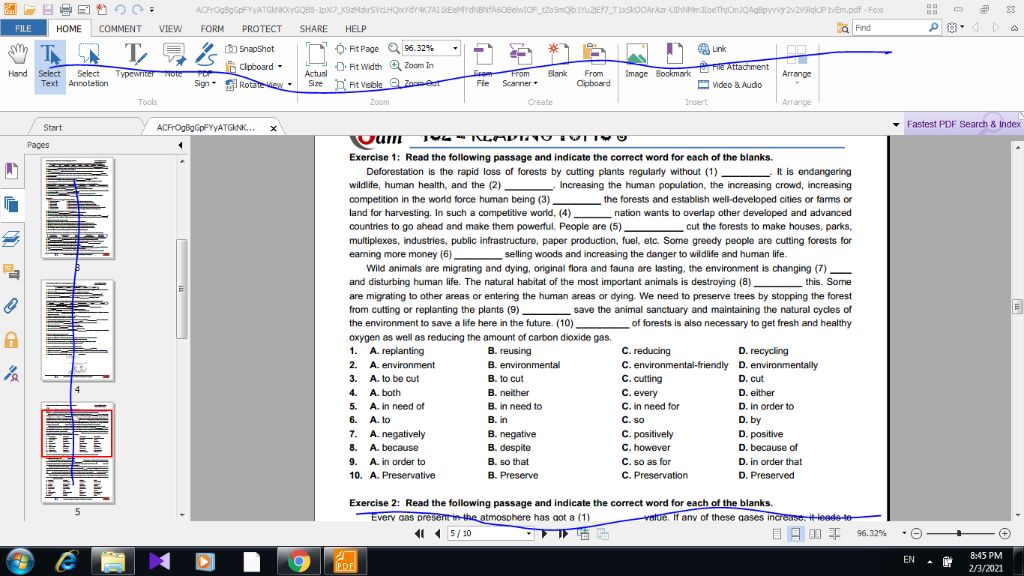
Task: Create a Blank PDF
Action: pyautogui.click(x=557, y=61)
